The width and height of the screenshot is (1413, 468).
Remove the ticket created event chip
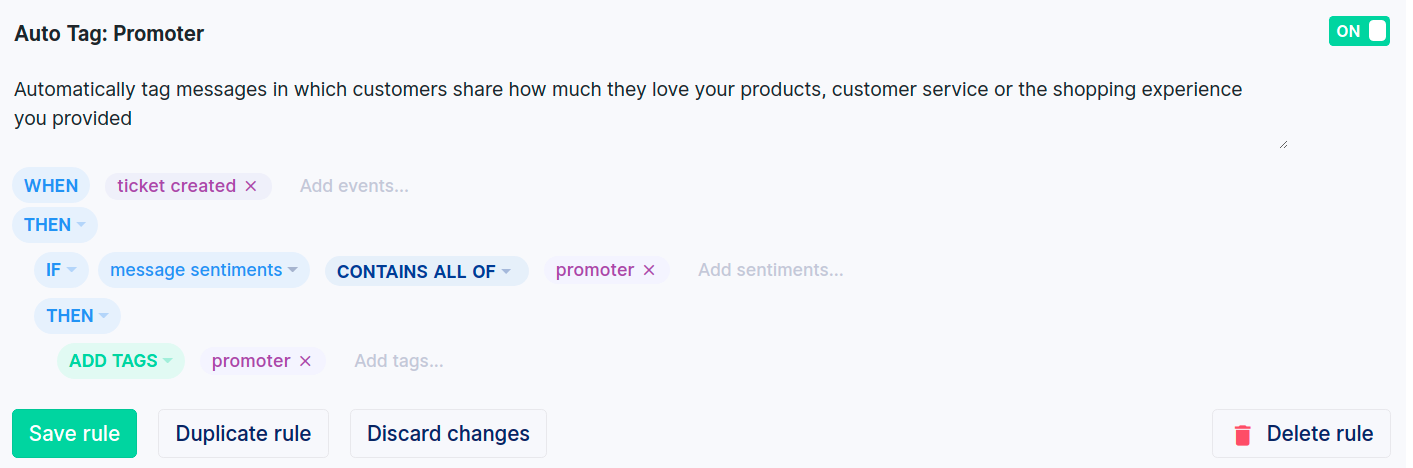[251, 186]
